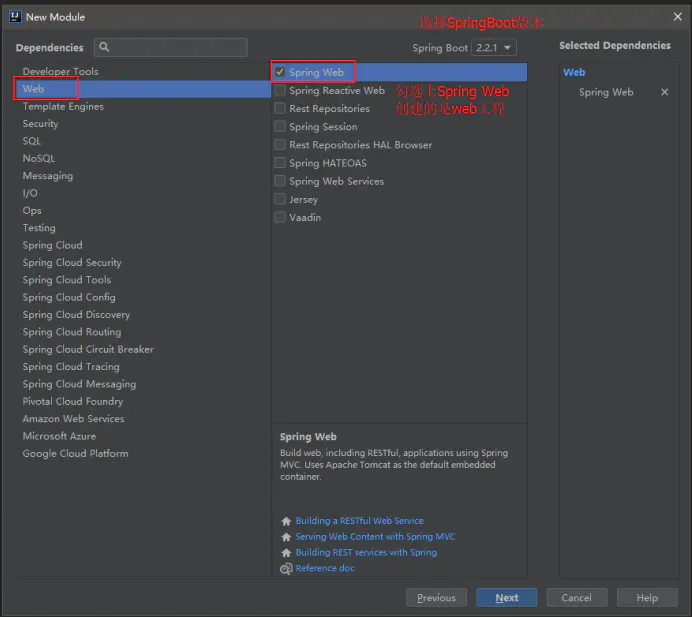This screenshot has width=692, height=618.
Task: Open Building REST services with Spring link
Action: [366, 553]
